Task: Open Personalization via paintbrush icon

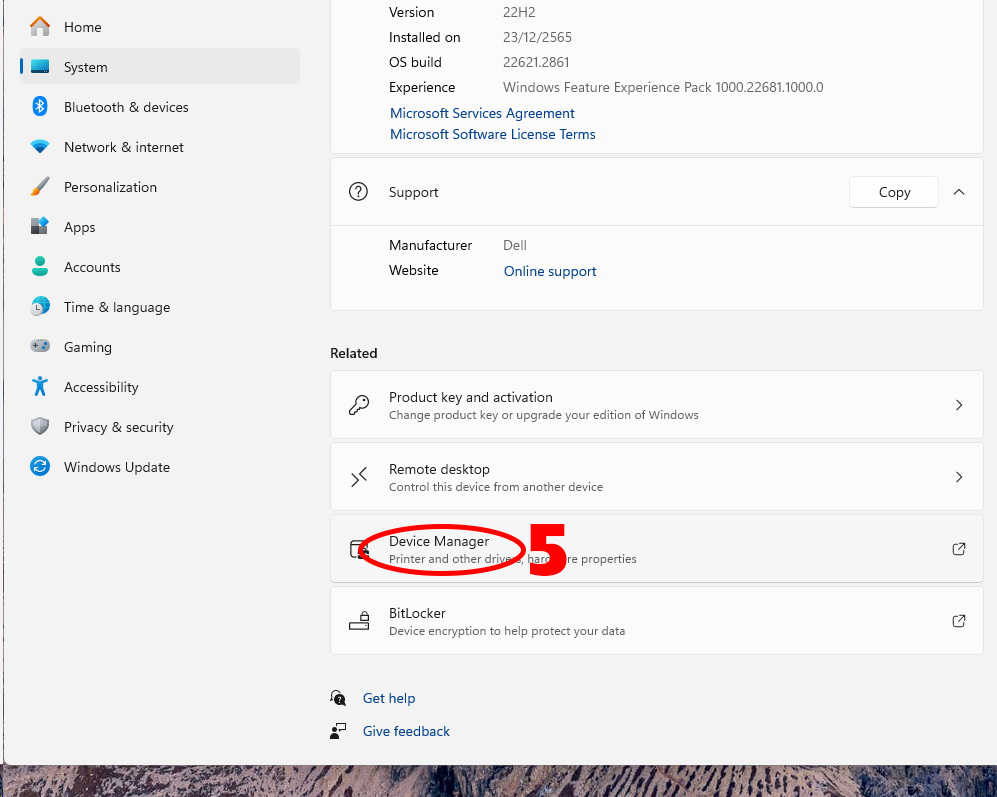Action: pyautogui.click(x=40, y=187)
